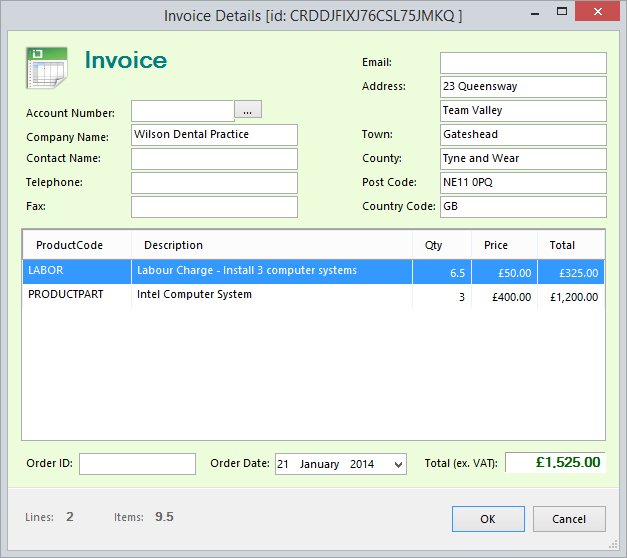Click the Post Code field NE11 0PQ
The height and width of the screenshot is (558, 627).
click(x=523, y=183)
